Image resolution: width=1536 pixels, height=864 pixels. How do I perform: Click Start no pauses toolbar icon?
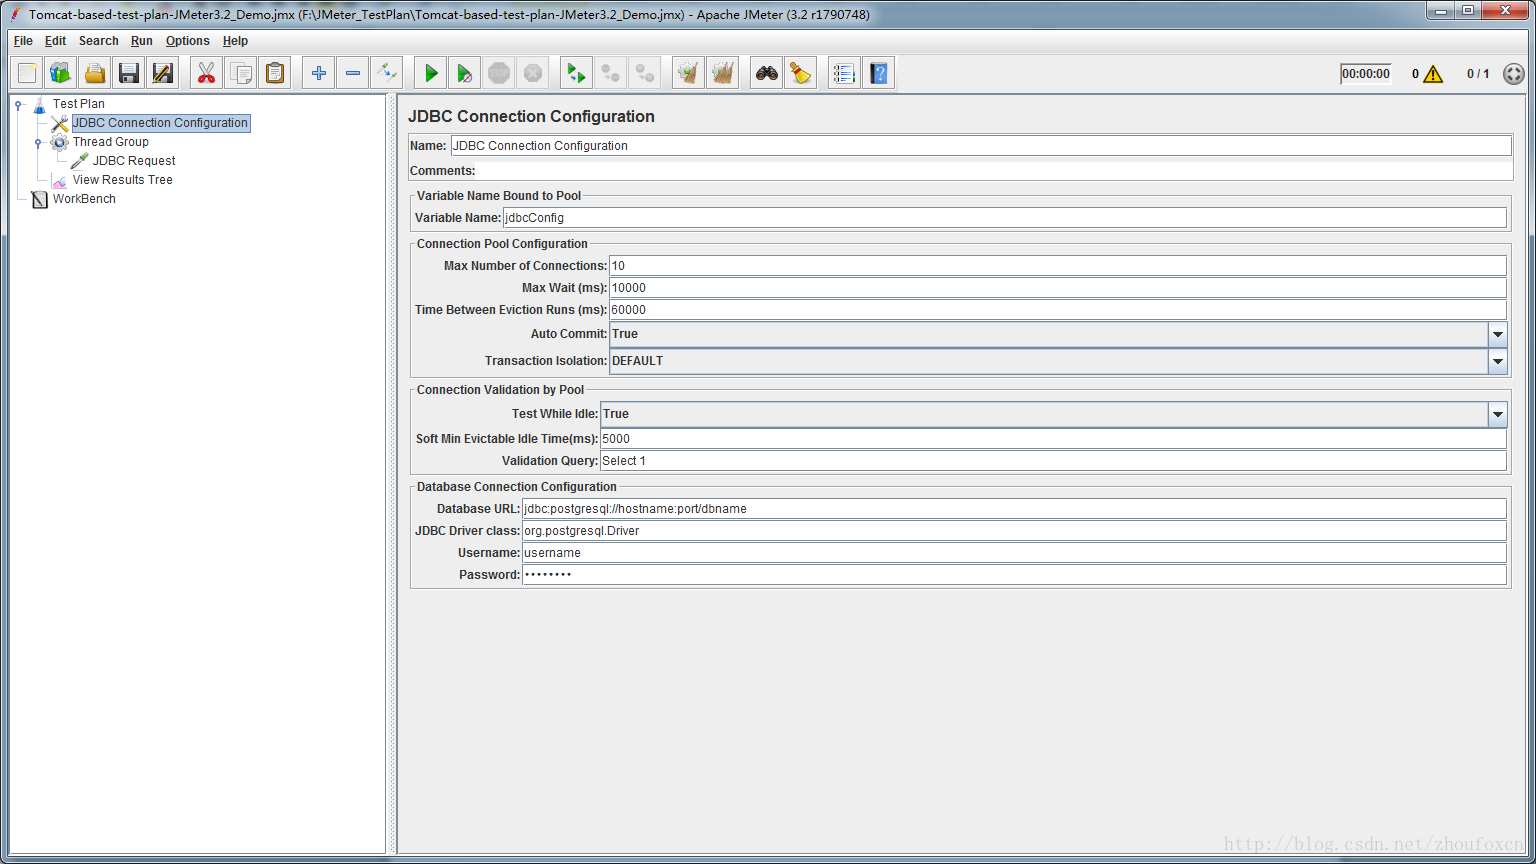[464, 73]
